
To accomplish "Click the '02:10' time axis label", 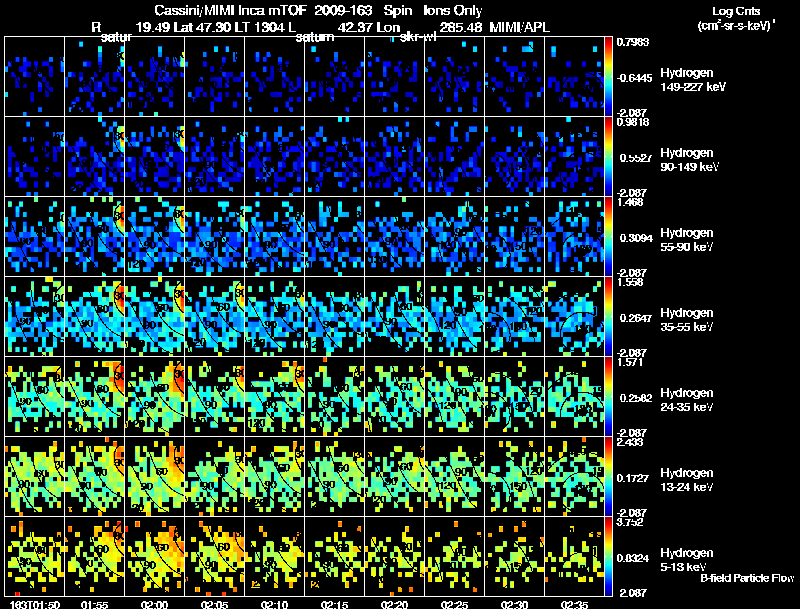I will [x=274, y=604].
